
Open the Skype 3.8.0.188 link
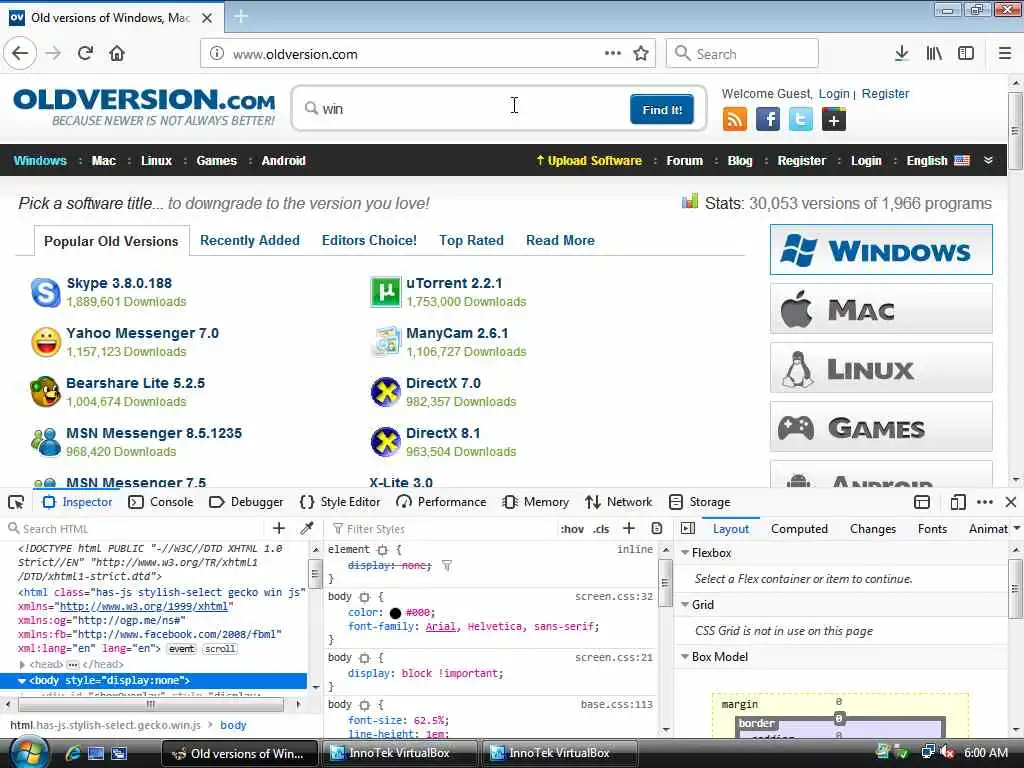click(x=119, y=283)
